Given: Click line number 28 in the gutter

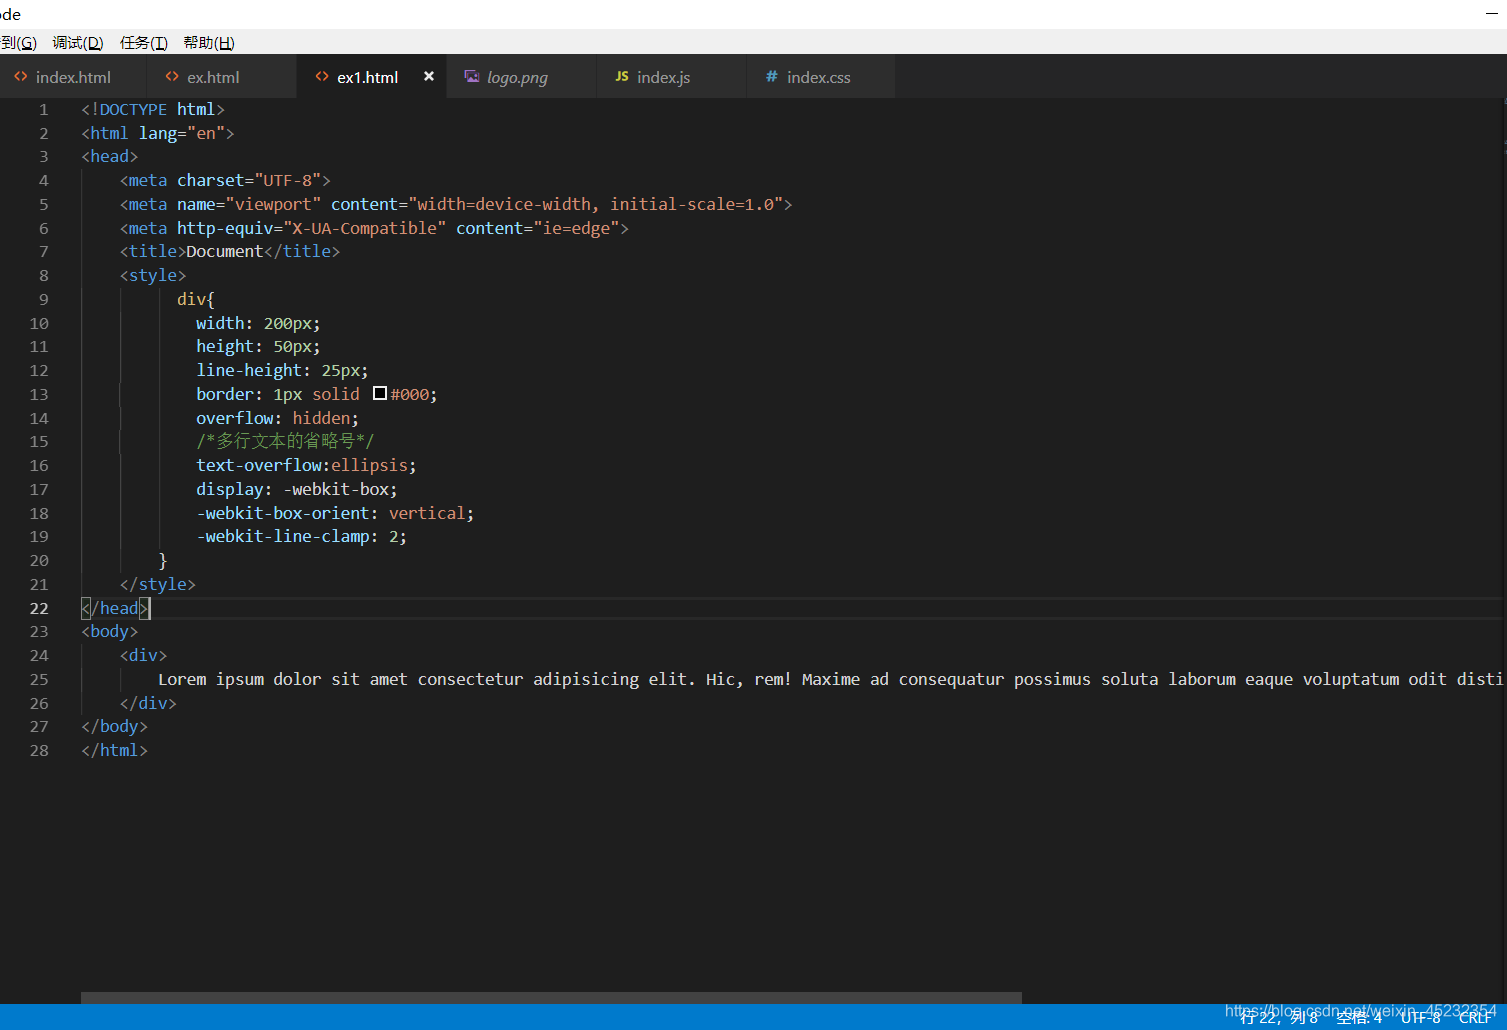Looking at the screenshot, I should tap(39, 750).
